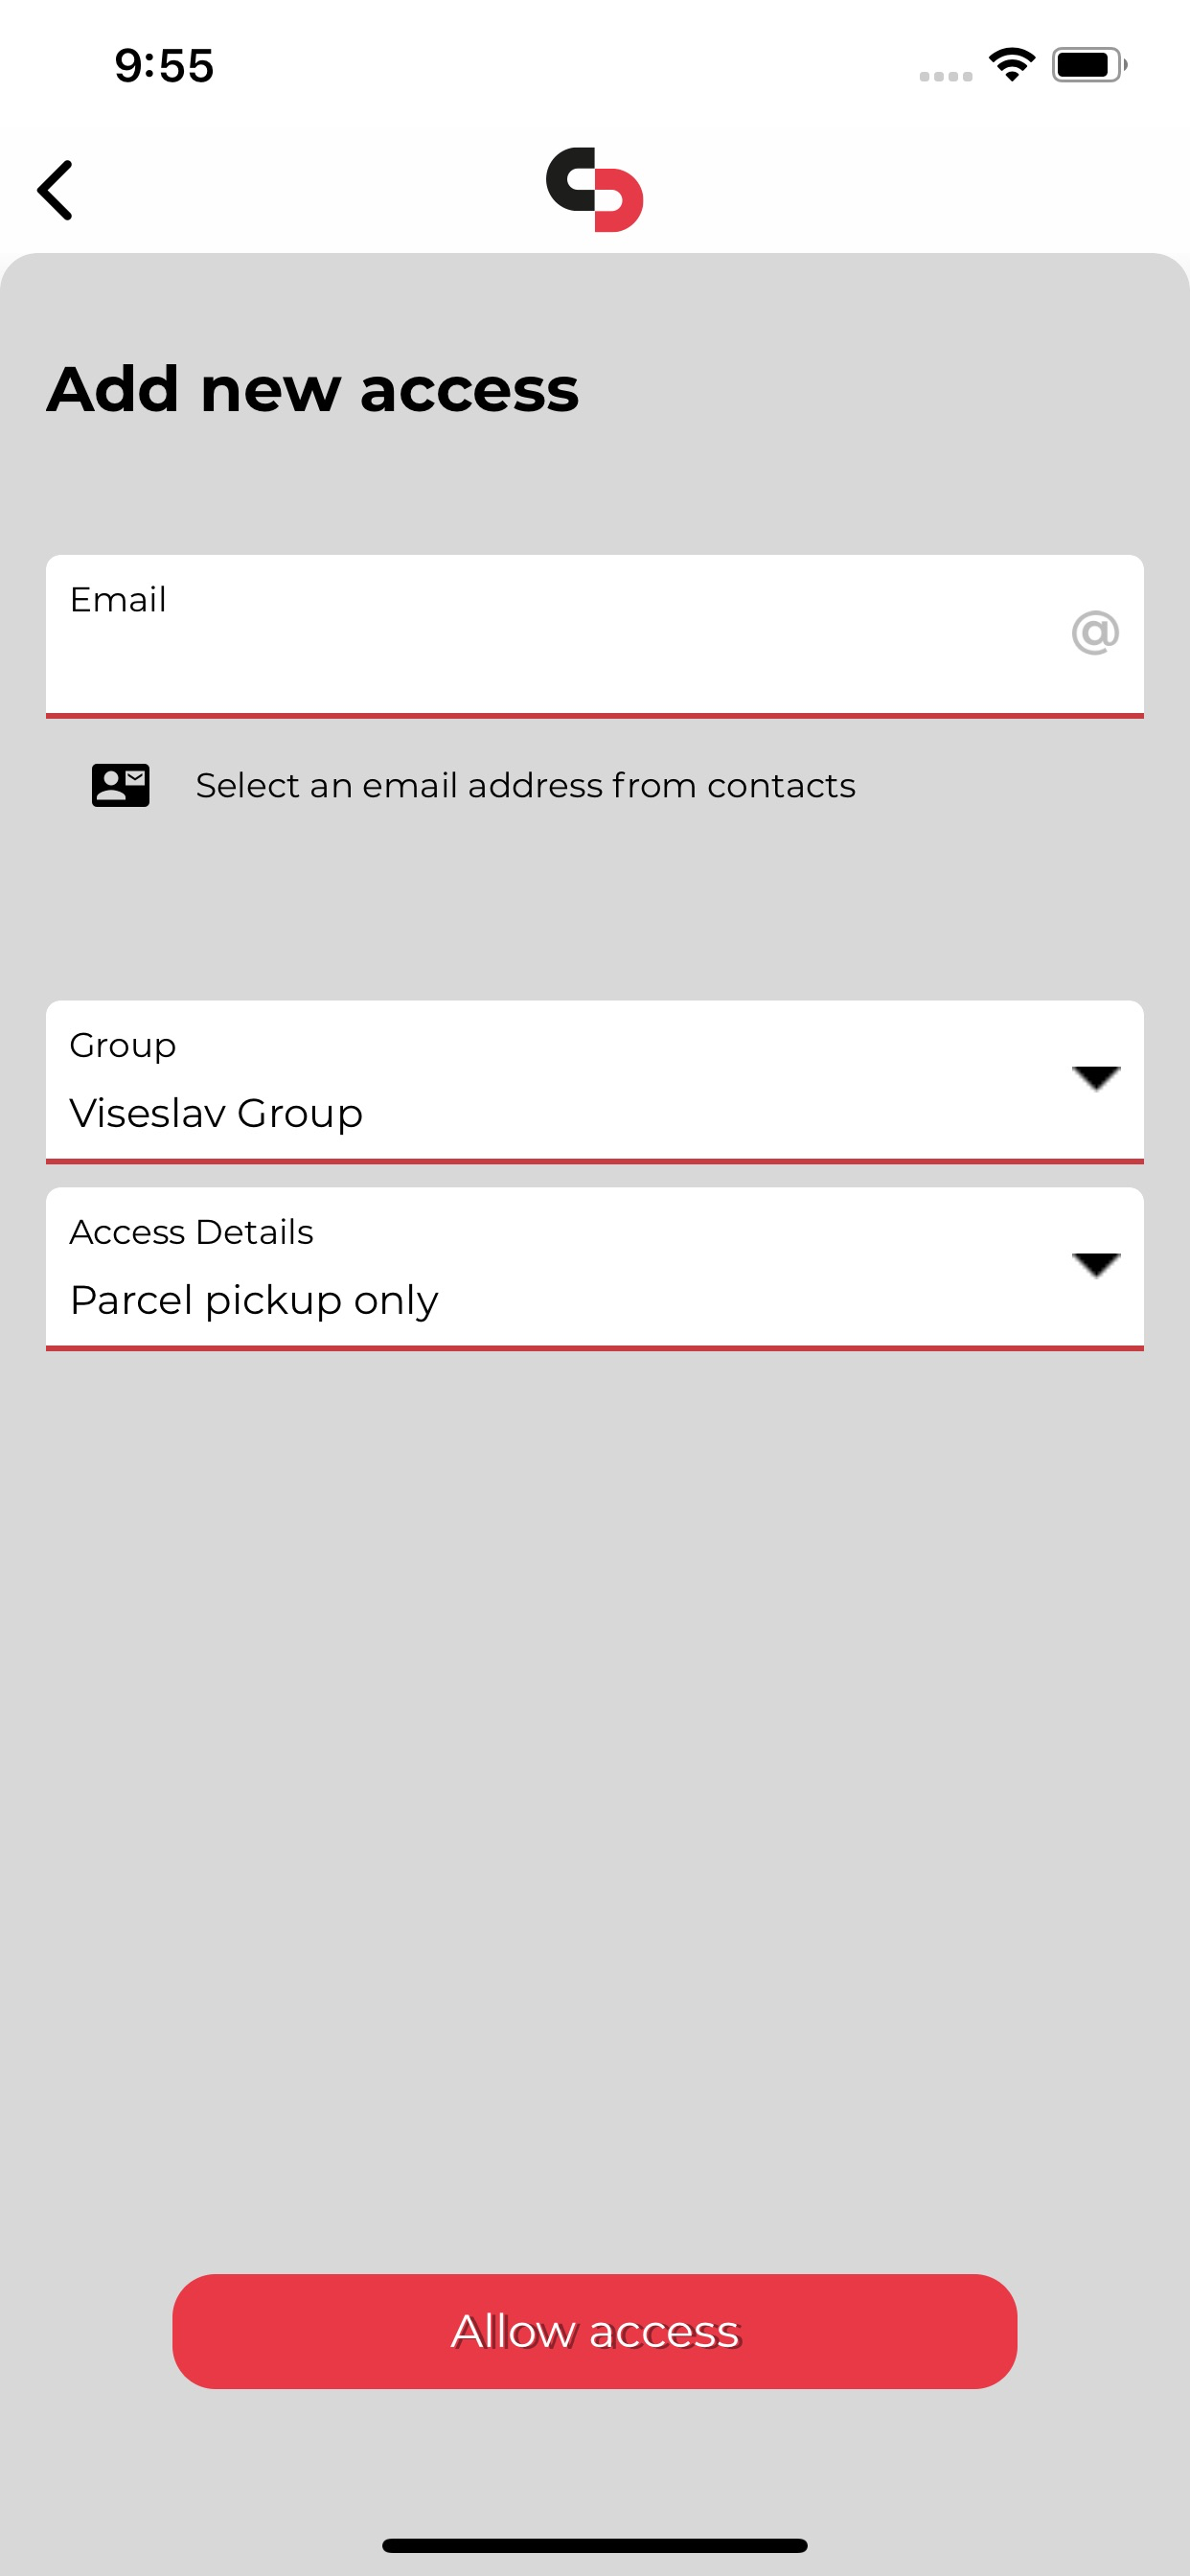
Task: Tap the battery indicator icon
Action: [x=1089, y=65]
